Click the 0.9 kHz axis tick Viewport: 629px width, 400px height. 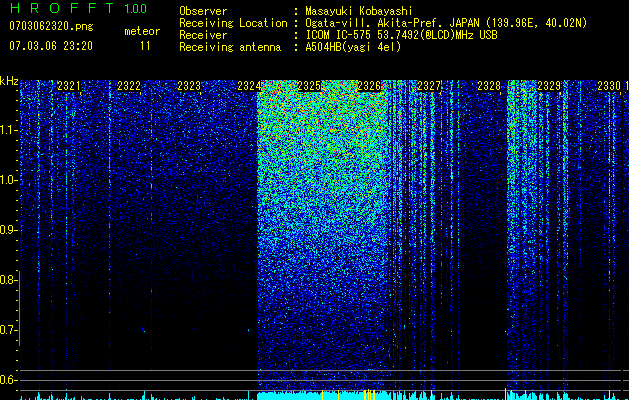8,230
